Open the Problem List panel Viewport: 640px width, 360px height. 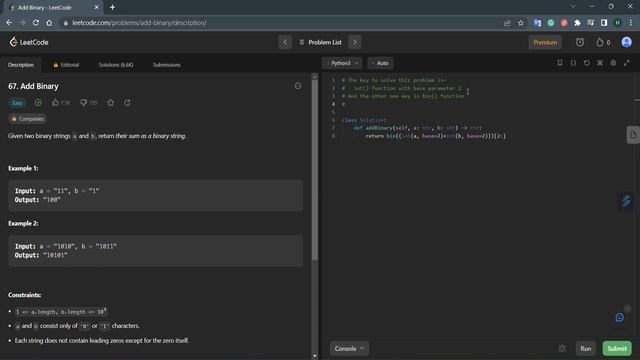321,42
